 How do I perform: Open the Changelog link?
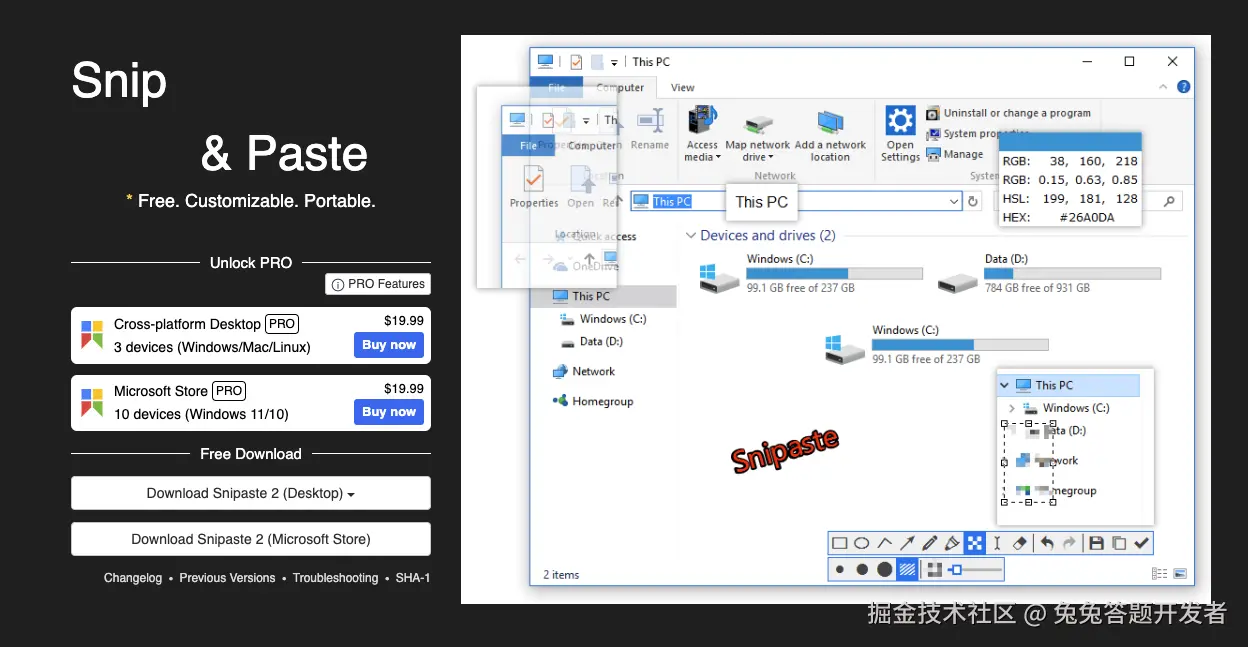[133, 578]
